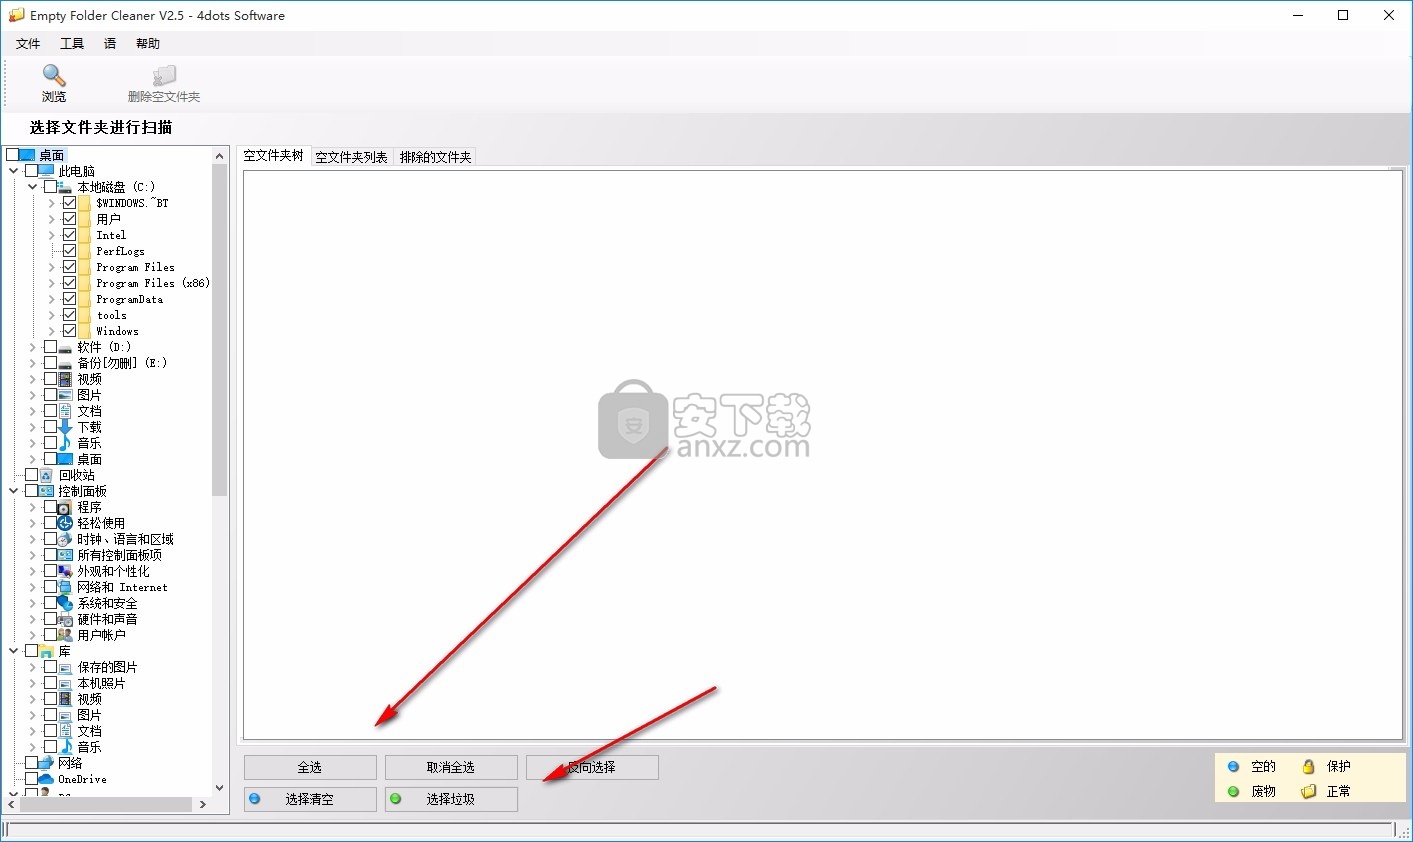Click the 反向选择 button
1413x842 pixels.
592,767
